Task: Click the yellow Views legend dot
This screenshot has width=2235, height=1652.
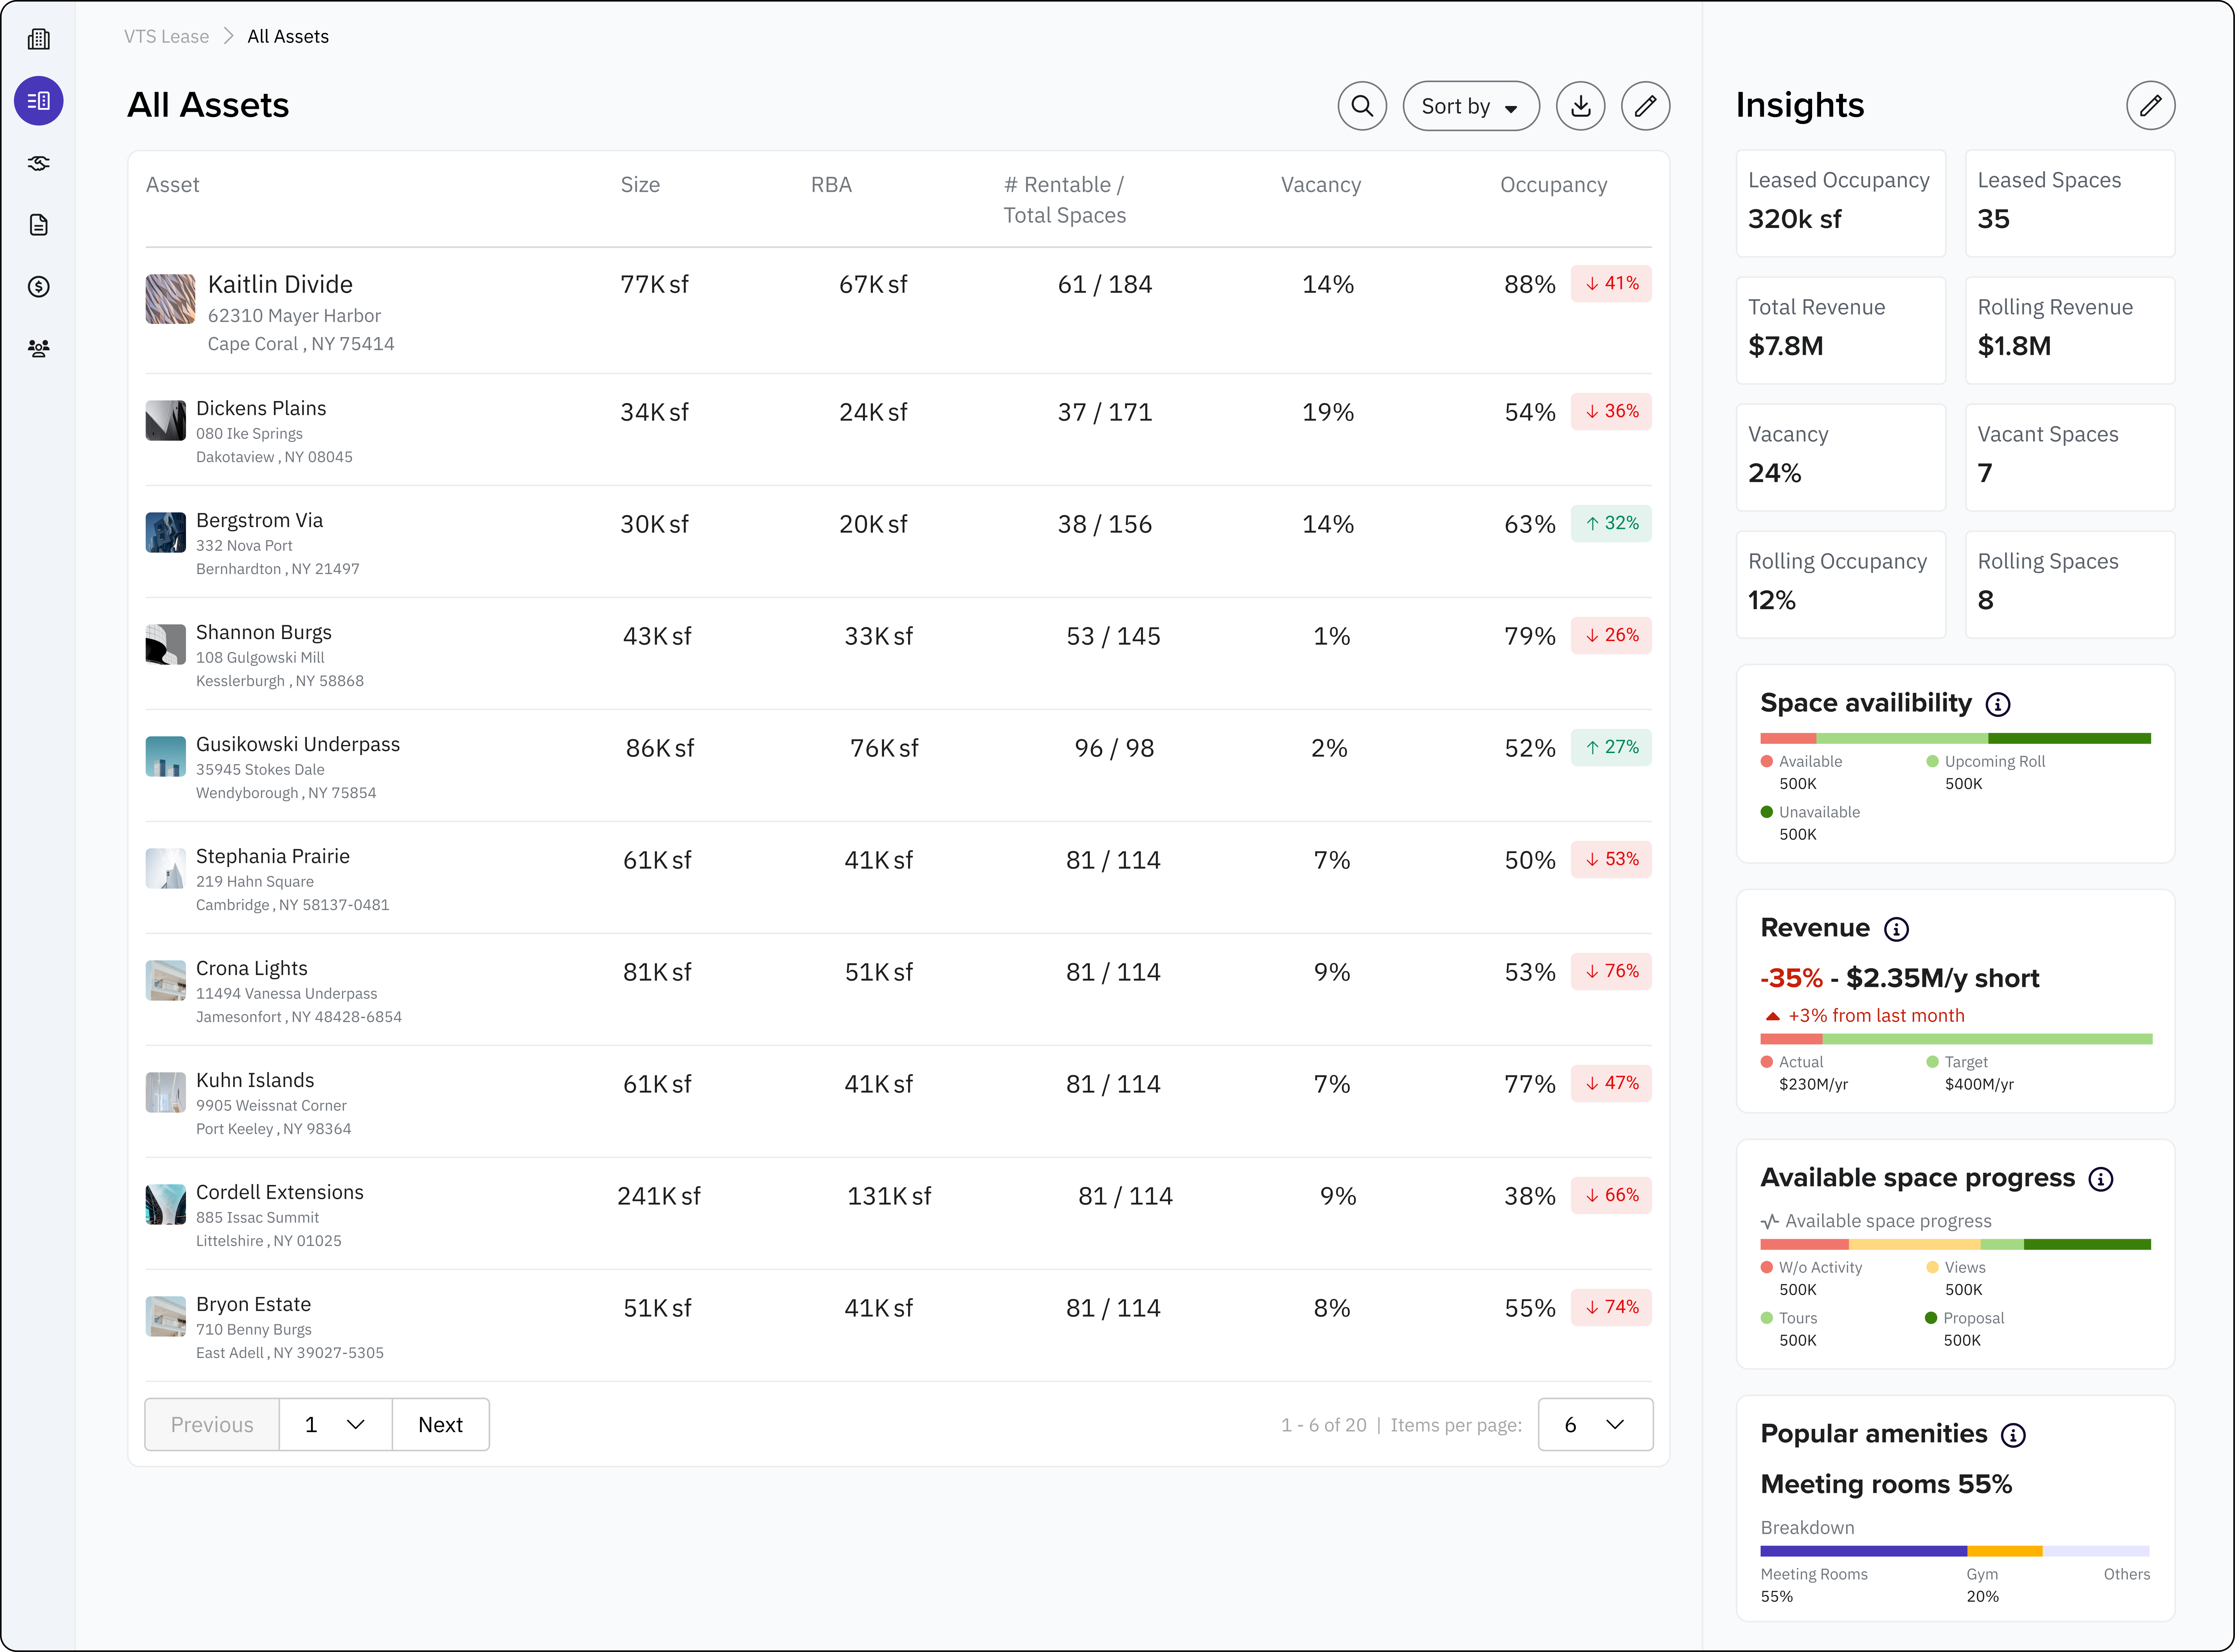Action: pos(1932,1267)
